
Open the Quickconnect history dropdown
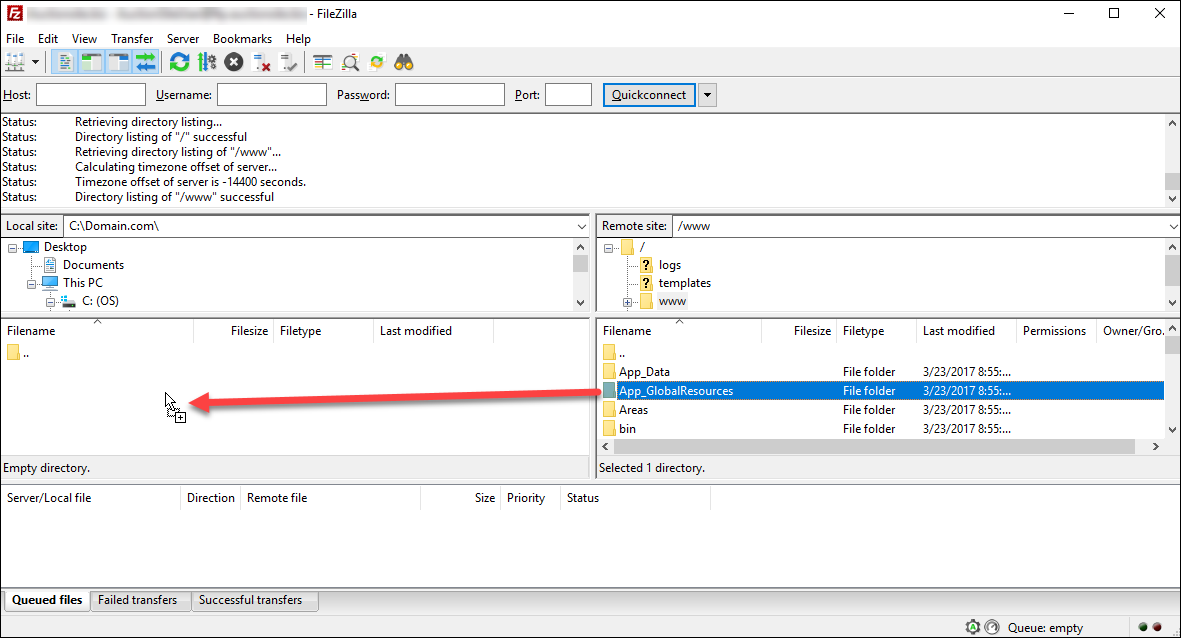point(707,95)
